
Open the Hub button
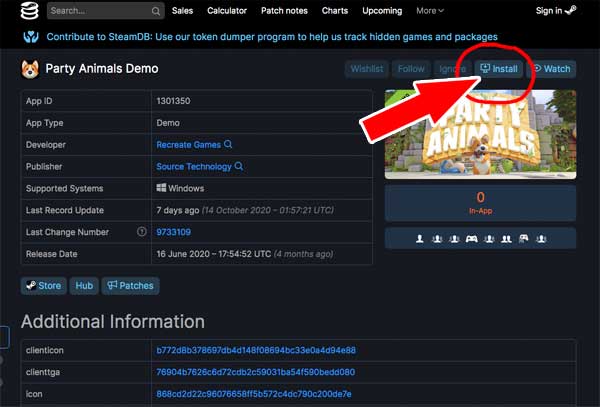(x=84, y=286)
